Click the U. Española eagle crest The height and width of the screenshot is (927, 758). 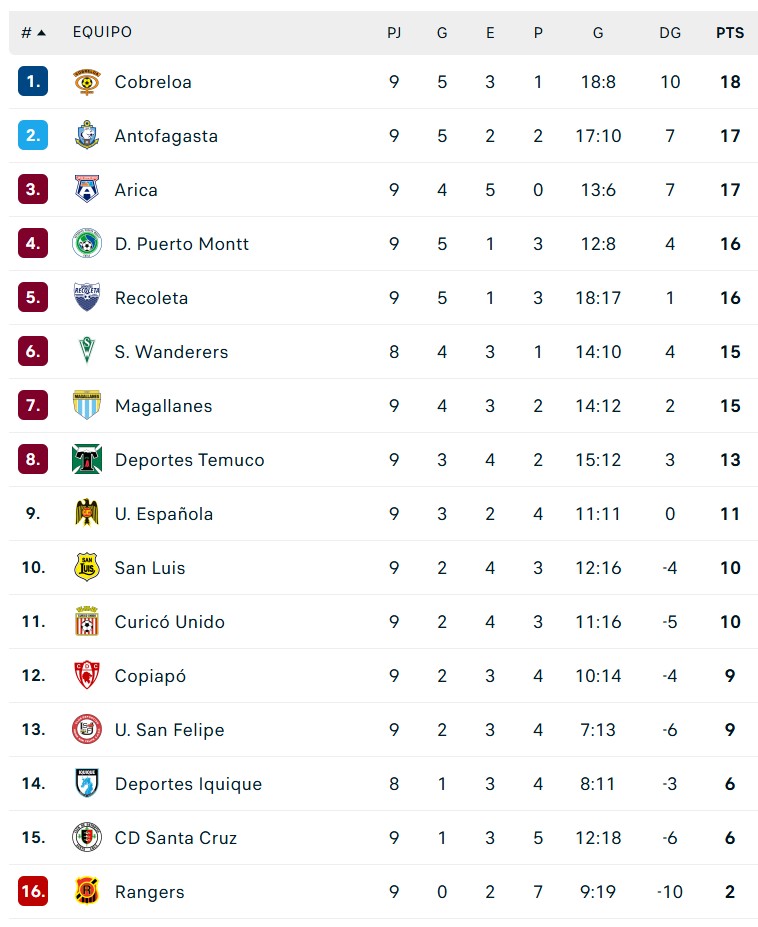pyautogui.click(x=87, y=514)
